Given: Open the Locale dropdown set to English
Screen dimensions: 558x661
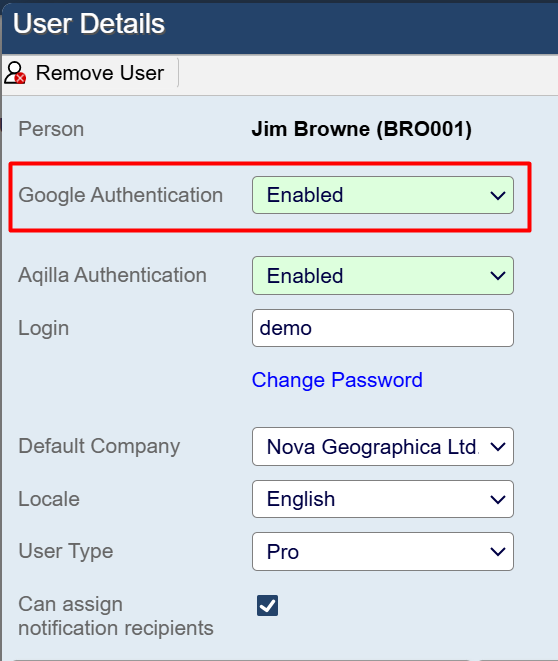Looking at the screenshot, I should pyautogui.click(x=383, y=499).
